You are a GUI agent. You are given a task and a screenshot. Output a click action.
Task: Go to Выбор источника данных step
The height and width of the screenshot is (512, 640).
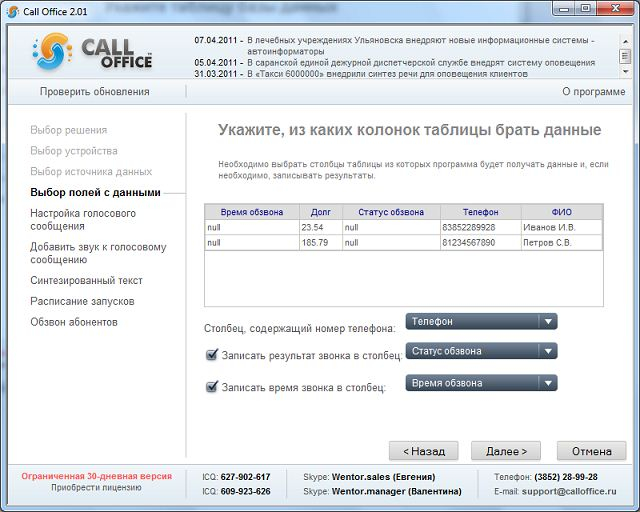click(x=91, y=171)
